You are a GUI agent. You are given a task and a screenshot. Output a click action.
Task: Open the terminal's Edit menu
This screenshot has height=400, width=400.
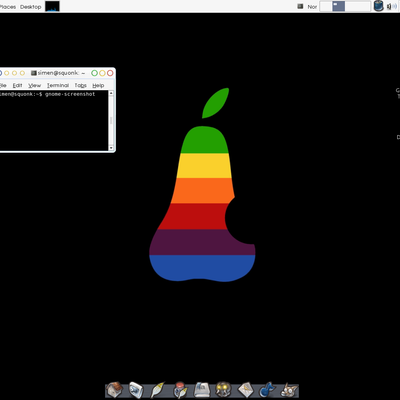(17, 85)
